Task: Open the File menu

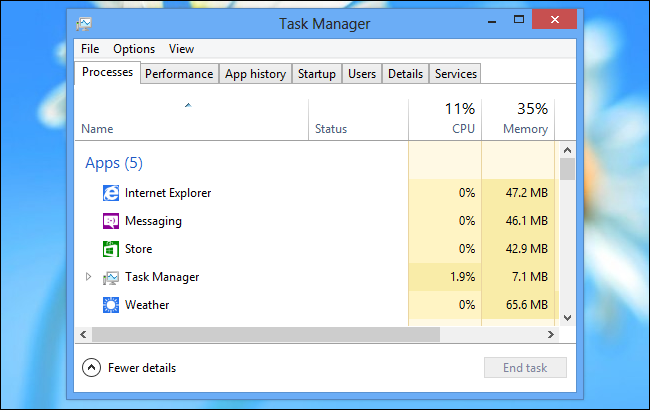Action: (90, 49)
